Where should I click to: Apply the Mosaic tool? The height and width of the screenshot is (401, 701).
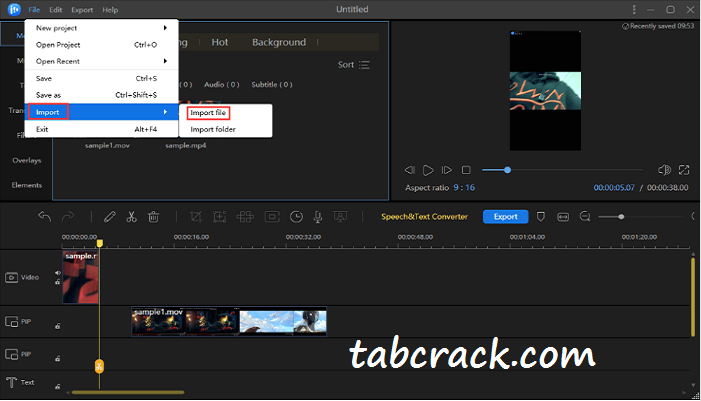(245, 217)
